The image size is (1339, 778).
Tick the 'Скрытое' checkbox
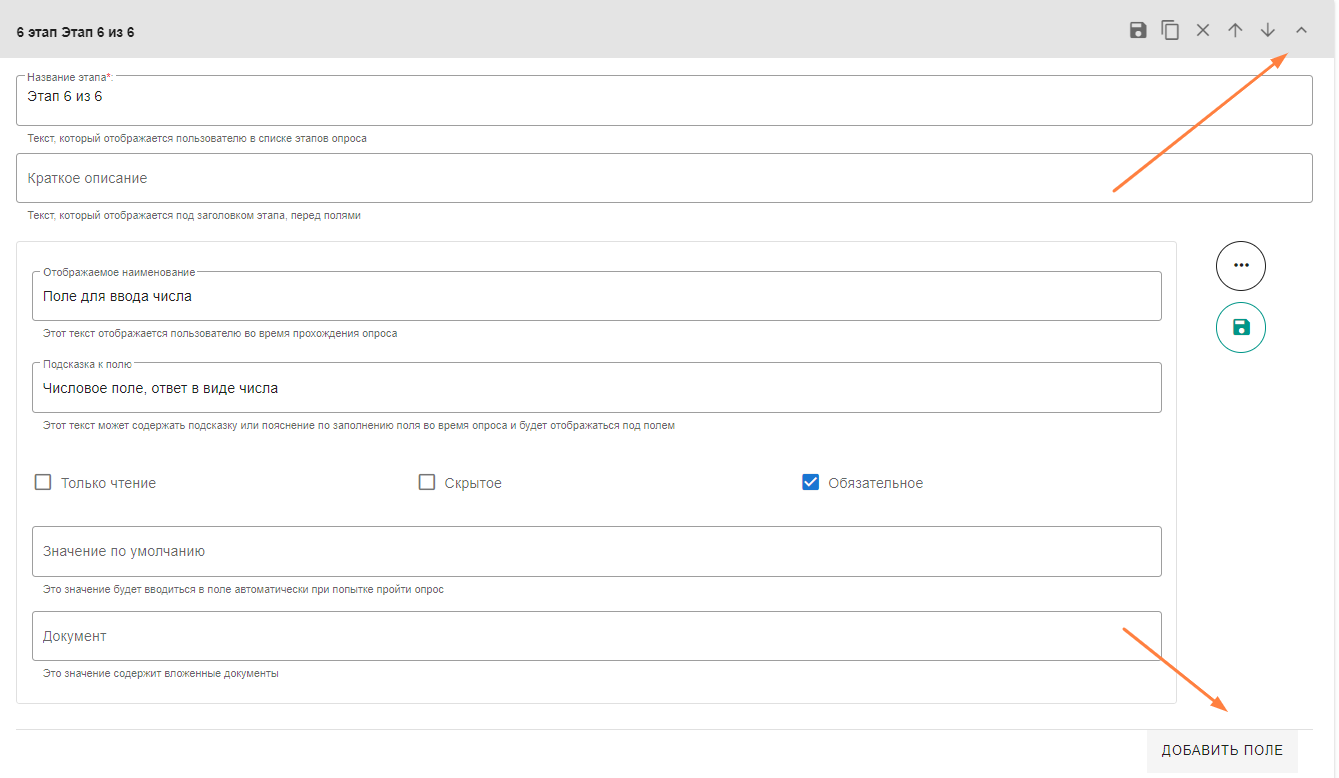coord(427,483)
